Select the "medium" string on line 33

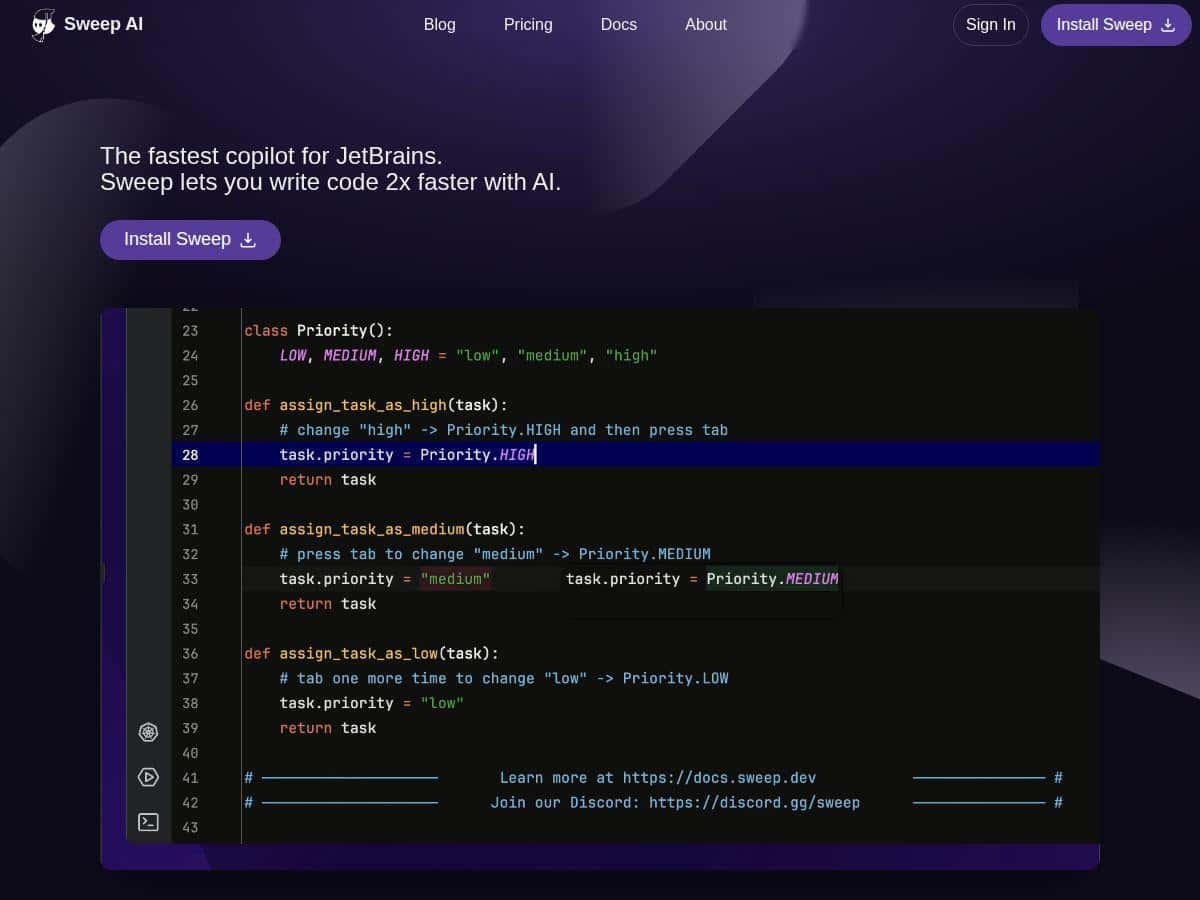pyautogui.click(x=455, y=578)
